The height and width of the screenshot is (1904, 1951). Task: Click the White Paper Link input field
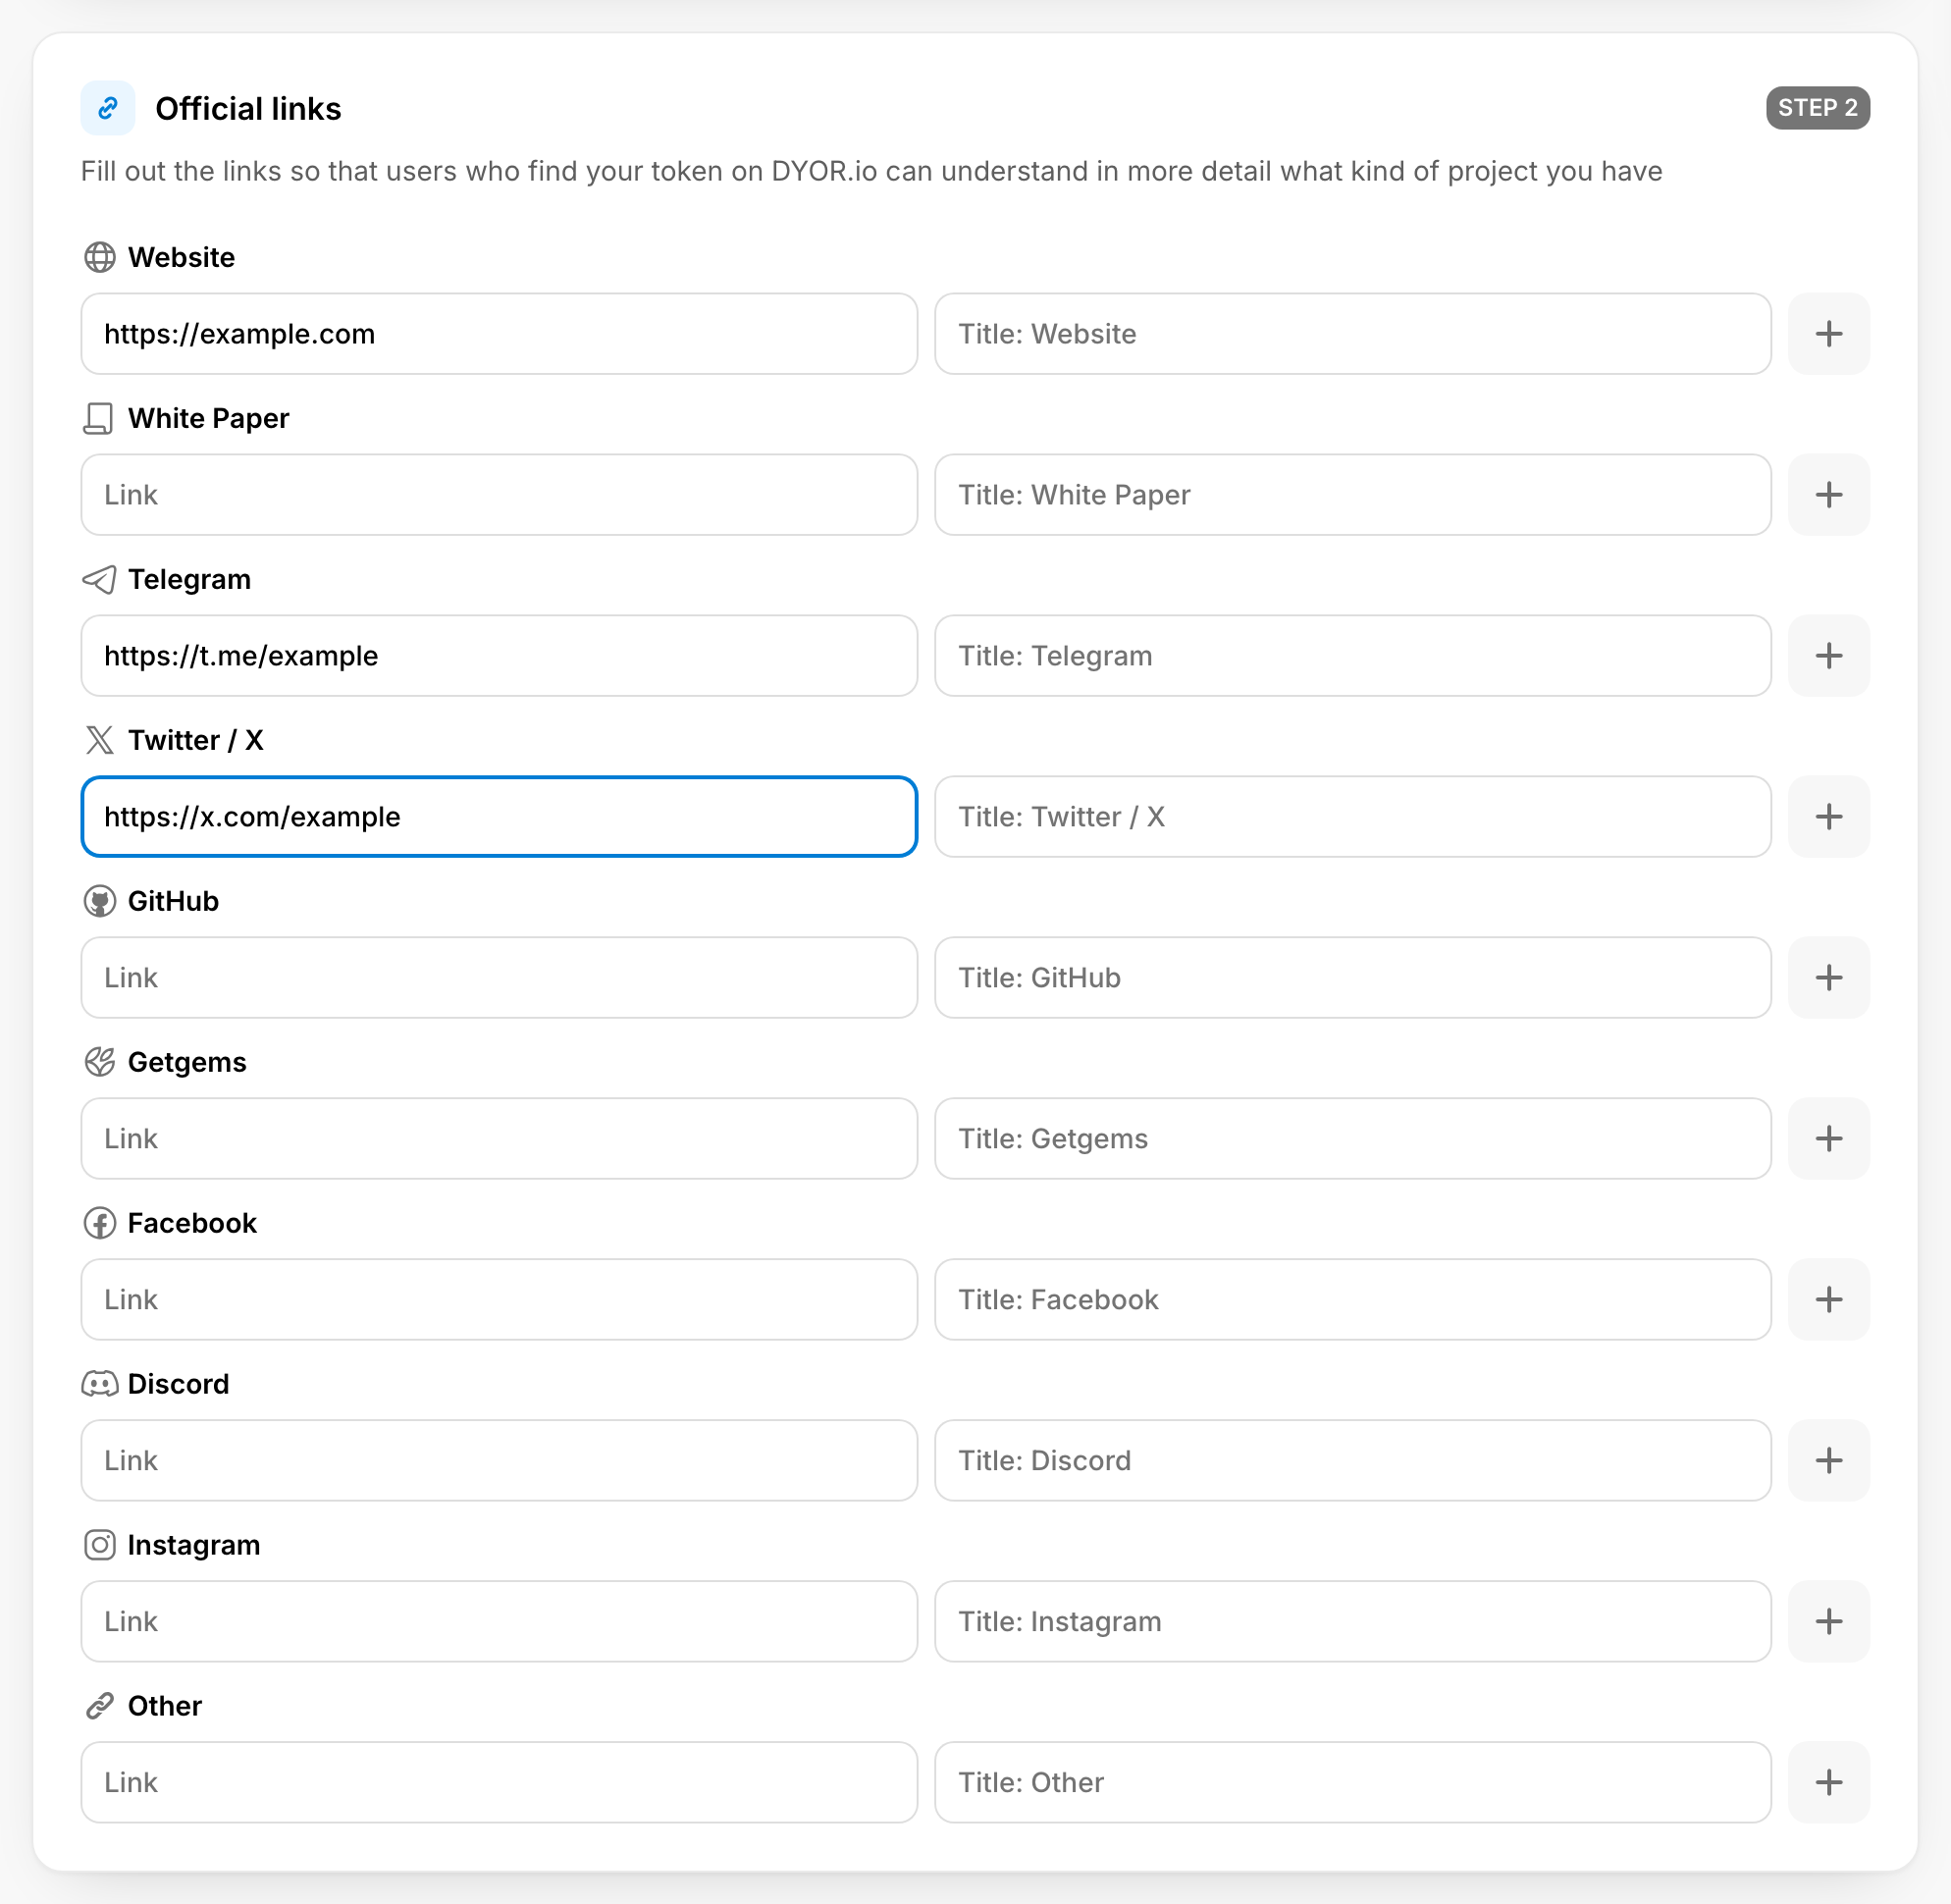point(499,495)
